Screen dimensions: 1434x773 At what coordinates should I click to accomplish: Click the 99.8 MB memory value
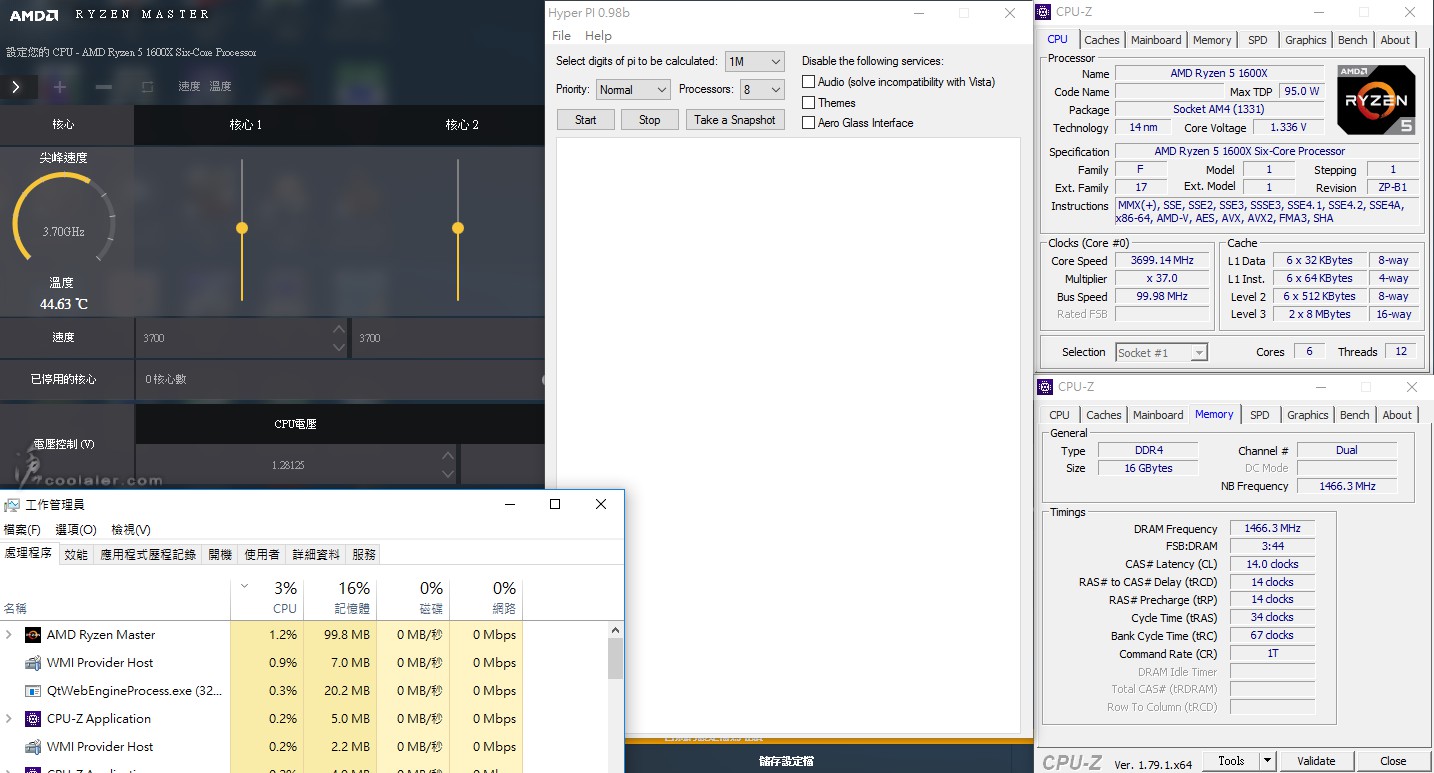click(347, 635)
